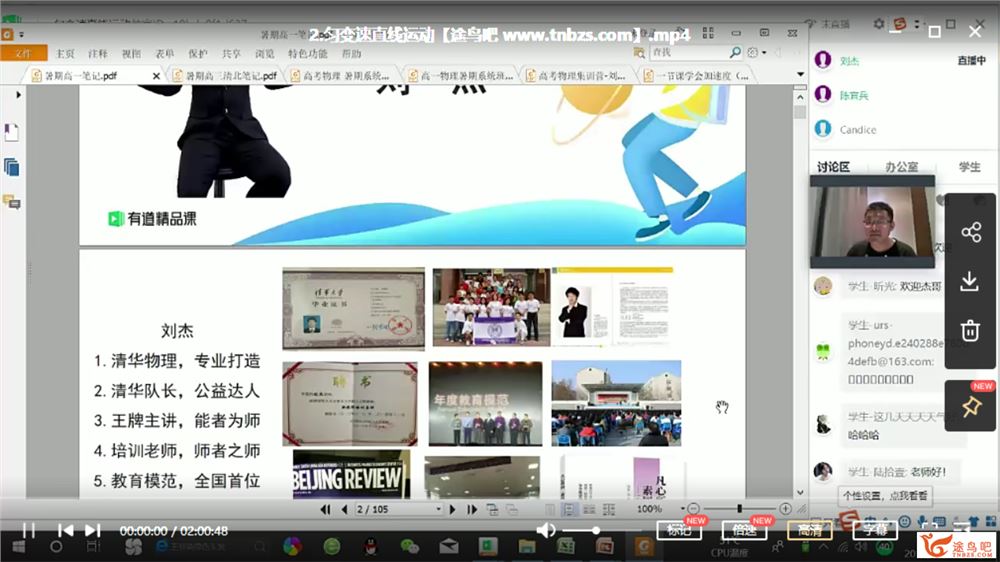Select single page view mode

click(x=550, y=509)
